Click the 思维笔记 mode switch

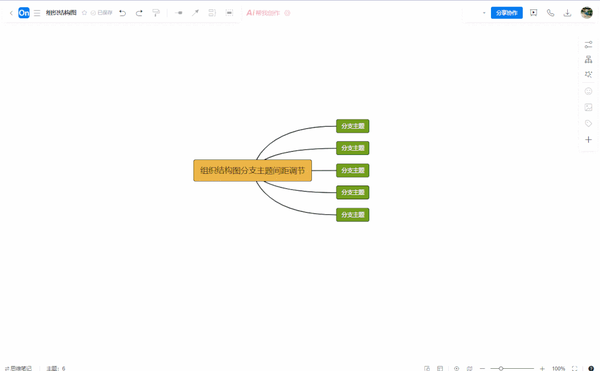tap(18, 368)
